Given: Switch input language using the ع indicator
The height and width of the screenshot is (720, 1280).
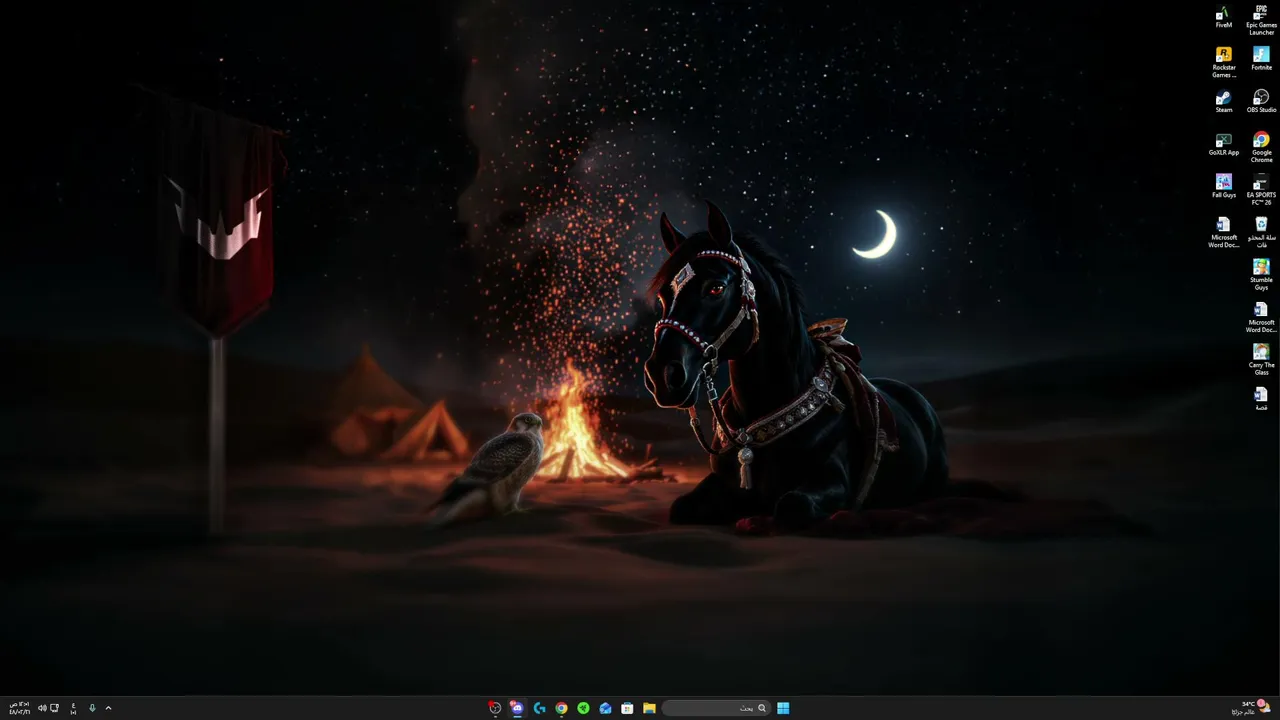Looking at the screenshot, I should (x=74, y=708).
